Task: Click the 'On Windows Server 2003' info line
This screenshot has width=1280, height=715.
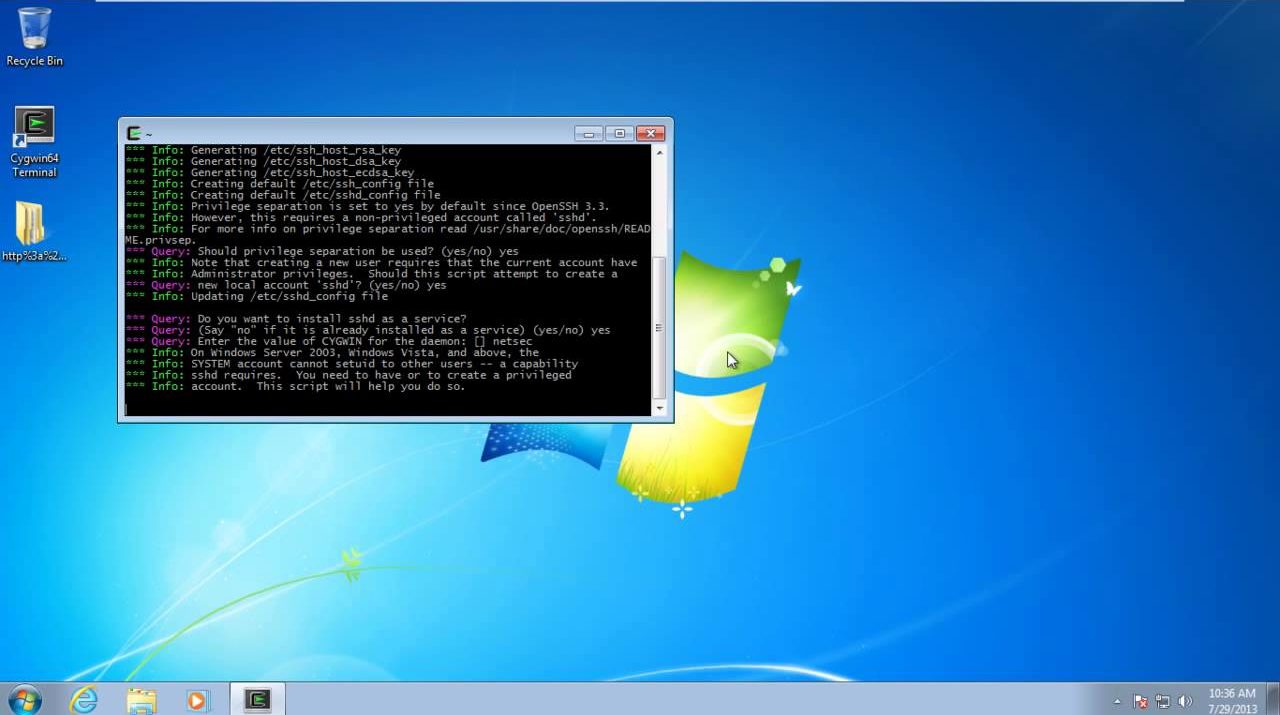Action: tap(332, 352)
